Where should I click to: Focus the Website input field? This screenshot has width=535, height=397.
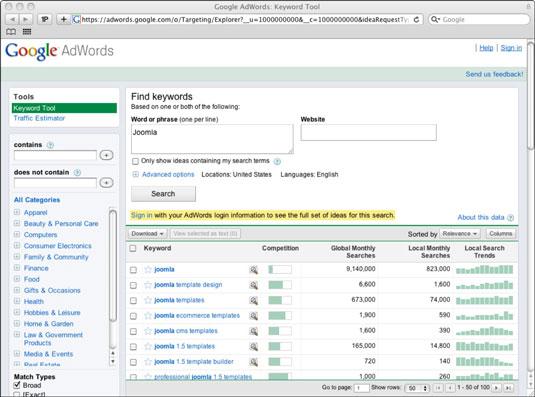click(368, 132)
